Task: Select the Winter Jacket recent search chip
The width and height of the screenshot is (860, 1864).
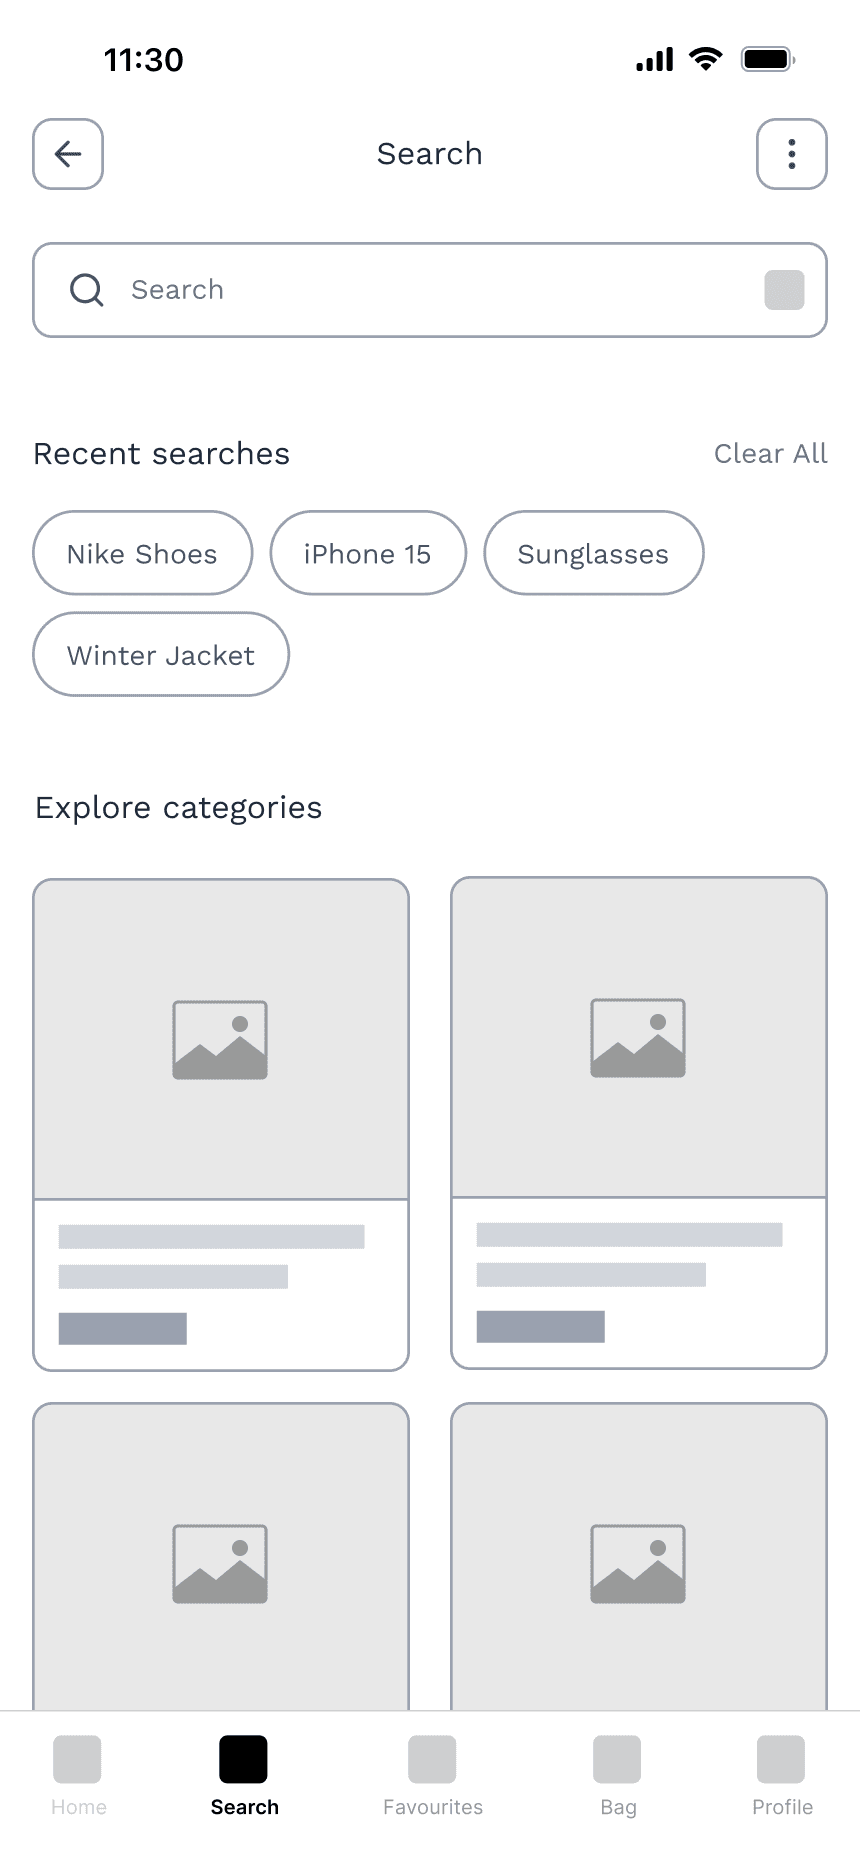Action: (x=160, y=655)
